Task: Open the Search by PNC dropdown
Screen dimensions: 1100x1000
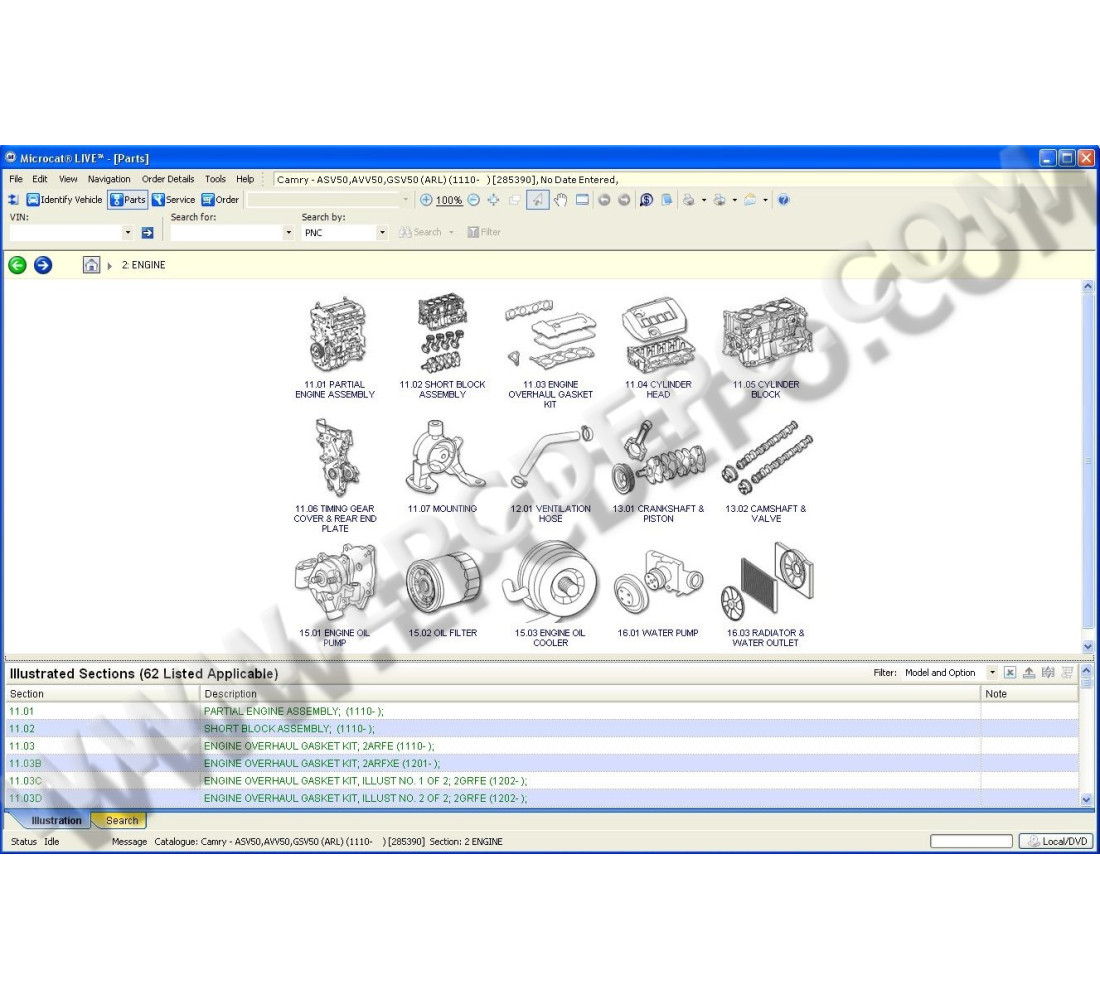Action: (382, 232)
